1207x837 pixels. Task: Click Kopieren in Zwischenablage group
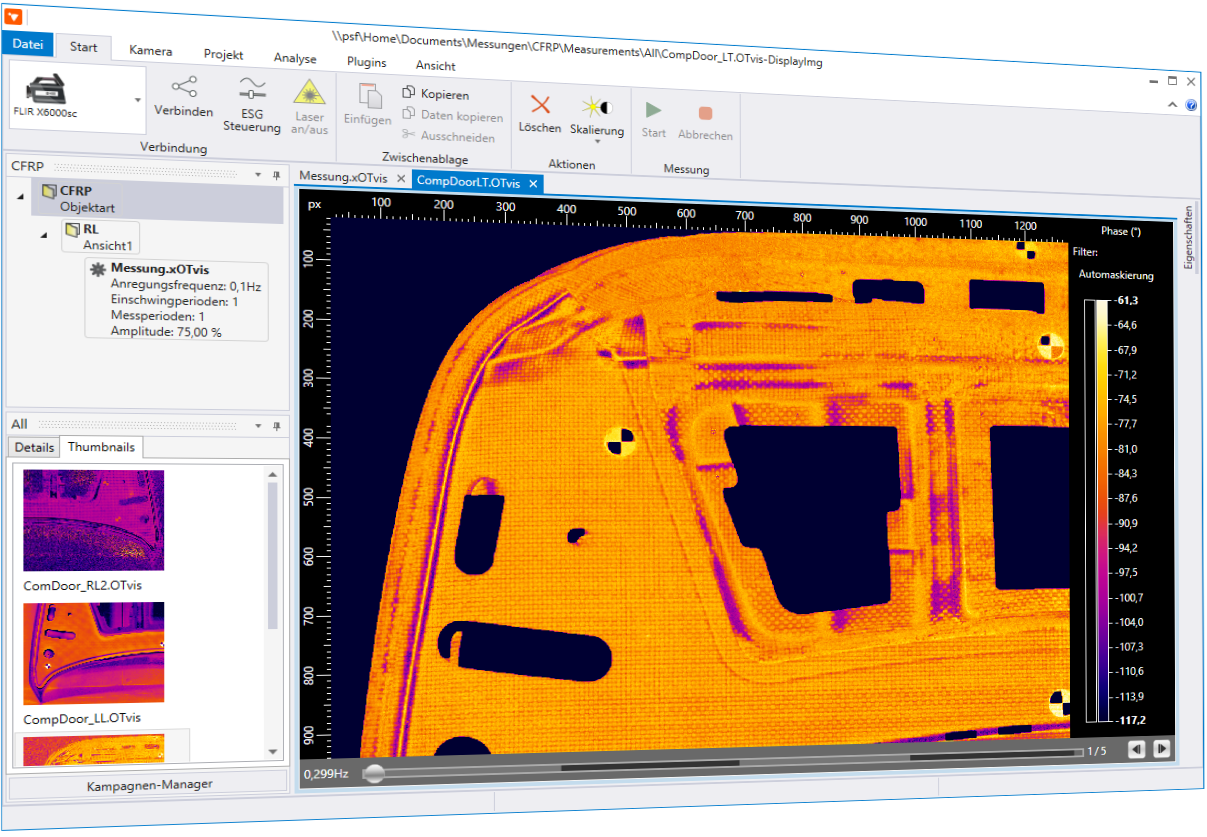pos(436,94)
